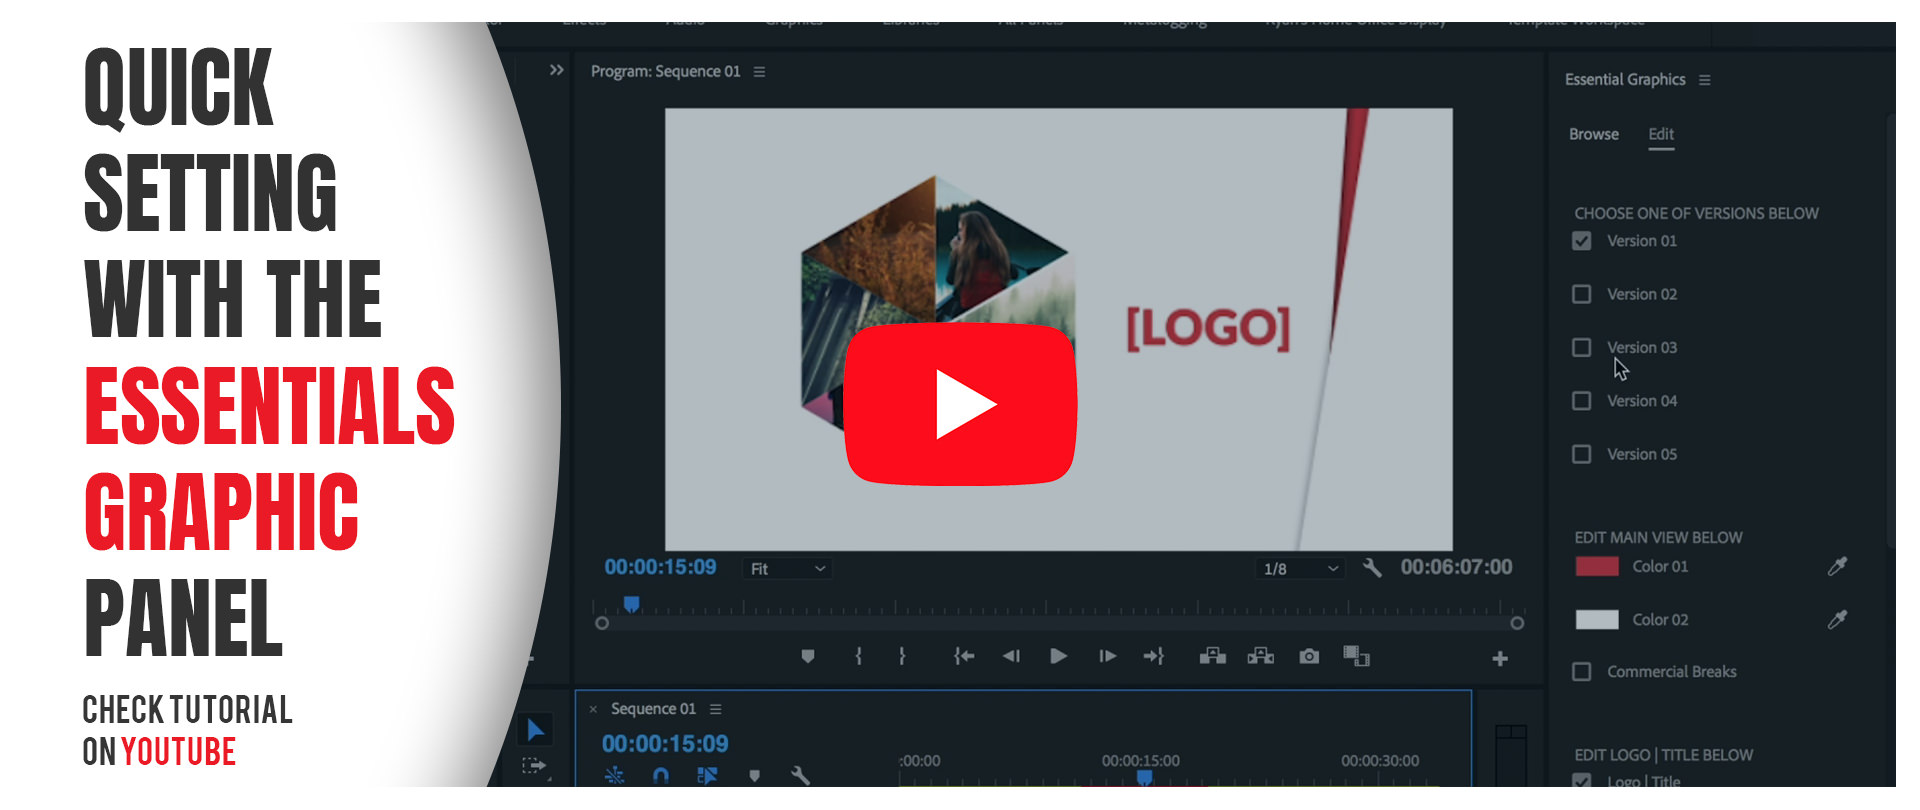
Task: Enable the Version 04 checkbox
Action: coord(1581,401)
